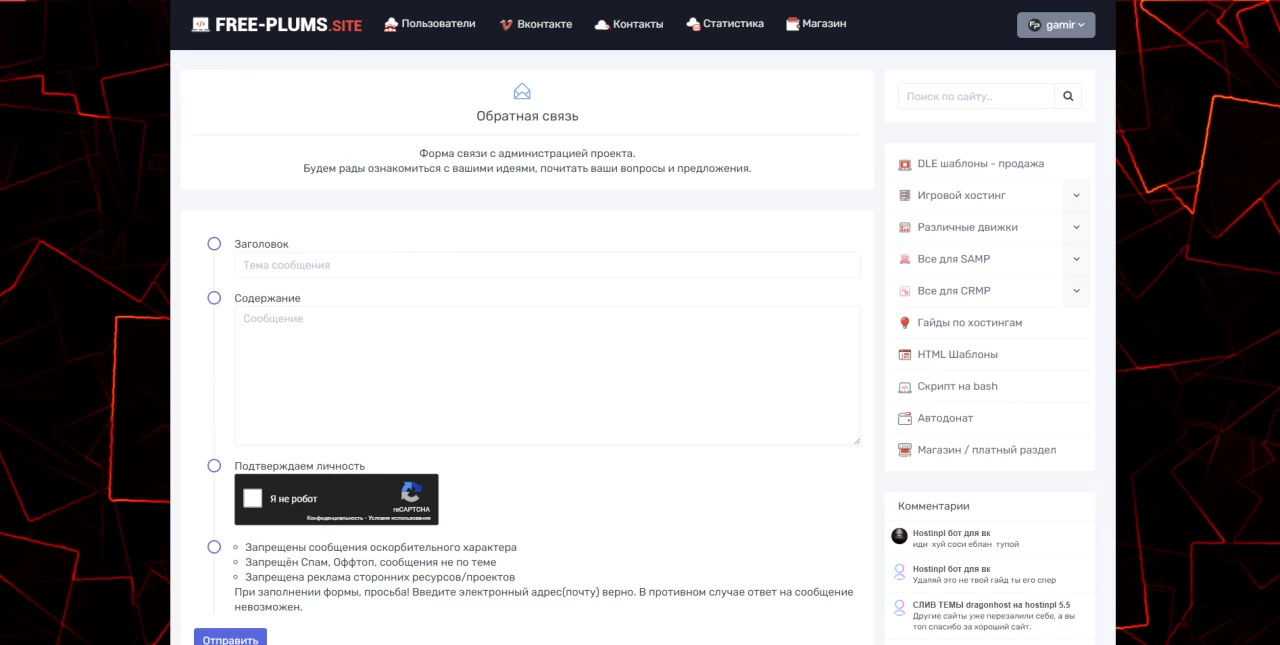Click the DLE шаблоны sidebar icon
Viewport: 1280px width, 645px height.
pos(905,164)
